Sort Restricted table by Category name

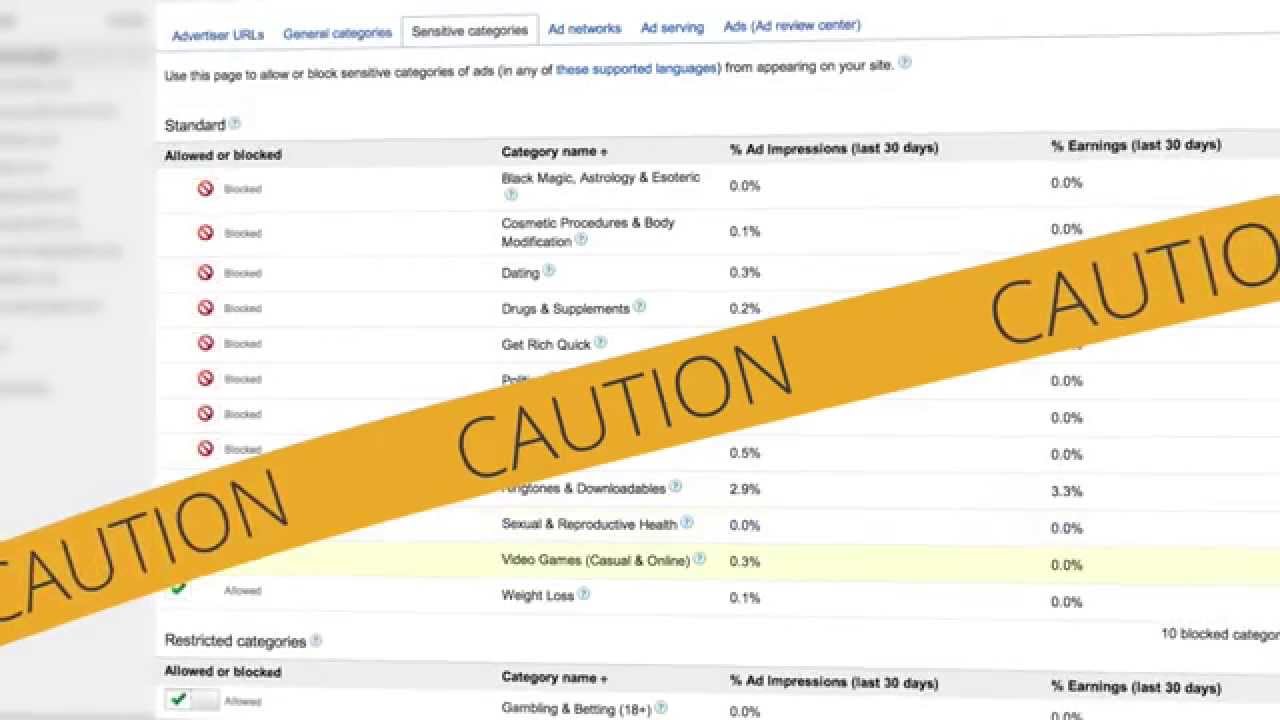tap(554, 678)
